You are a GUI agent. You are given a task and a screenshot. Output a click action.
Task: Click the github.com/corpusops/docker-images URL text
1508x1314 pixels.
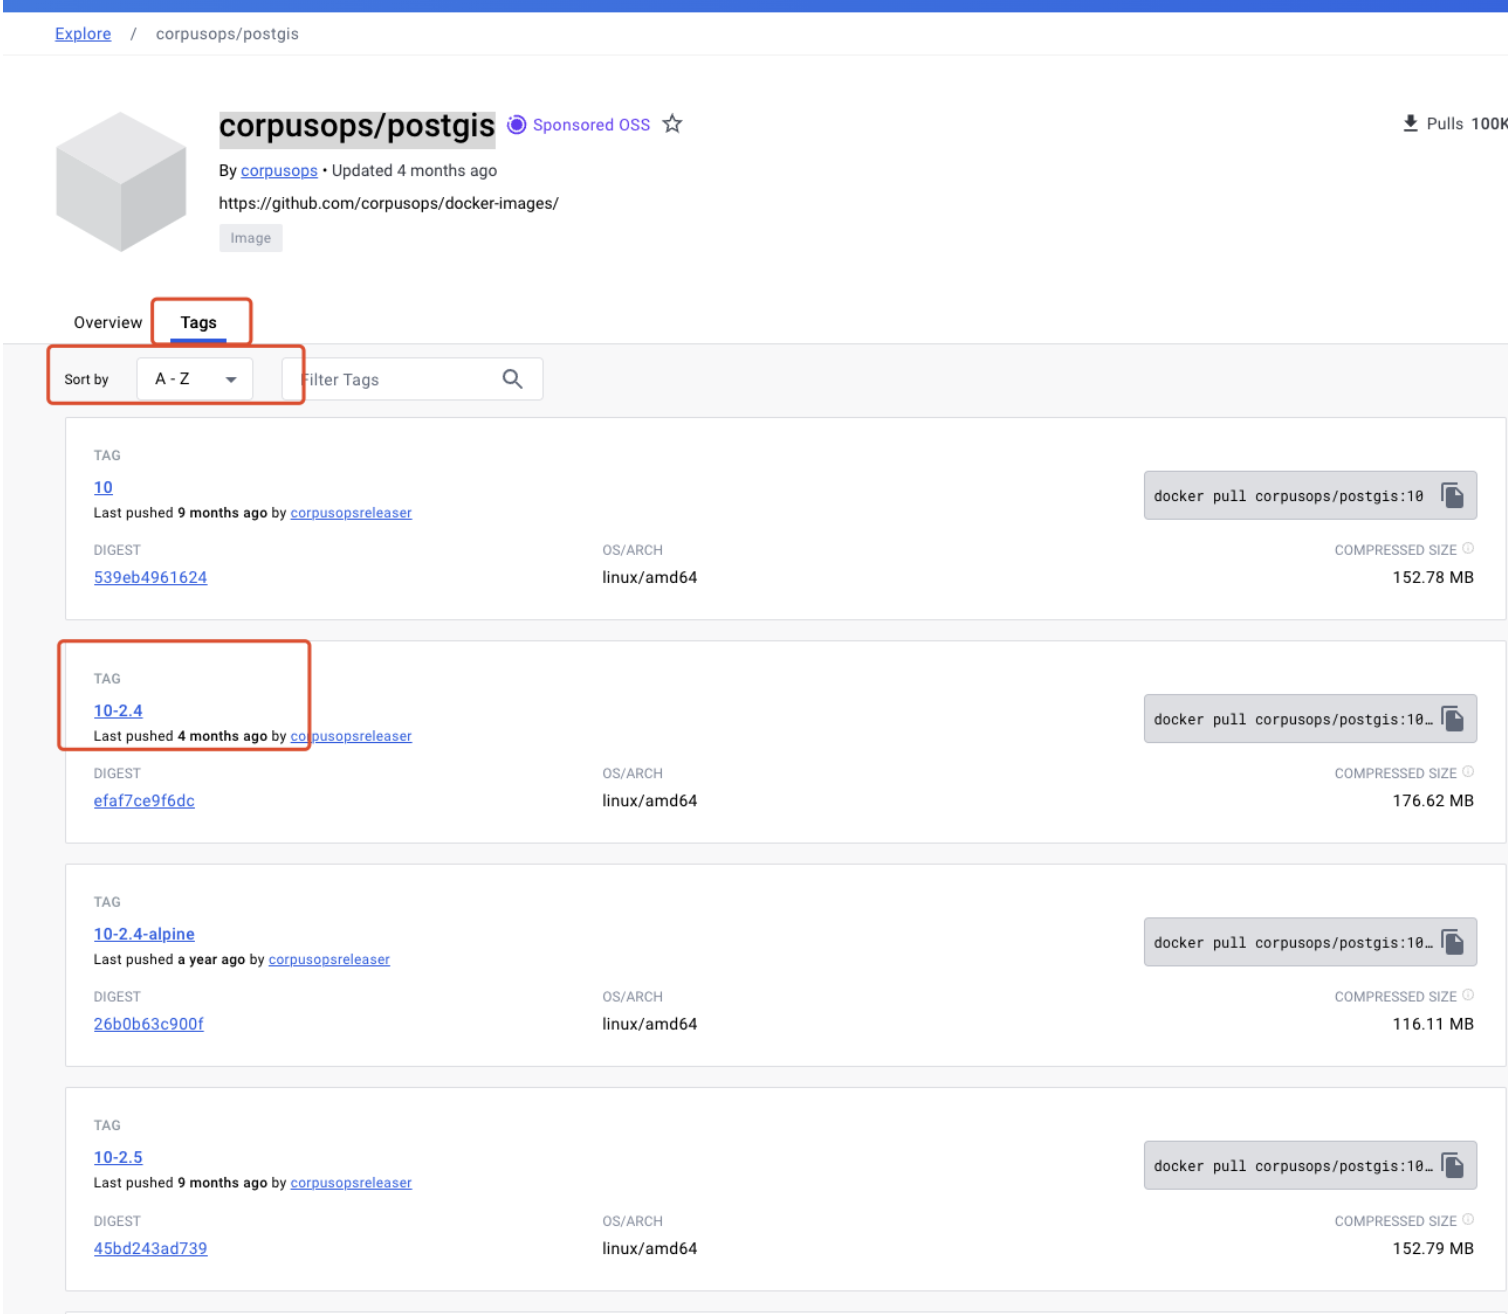coord(388,203)
